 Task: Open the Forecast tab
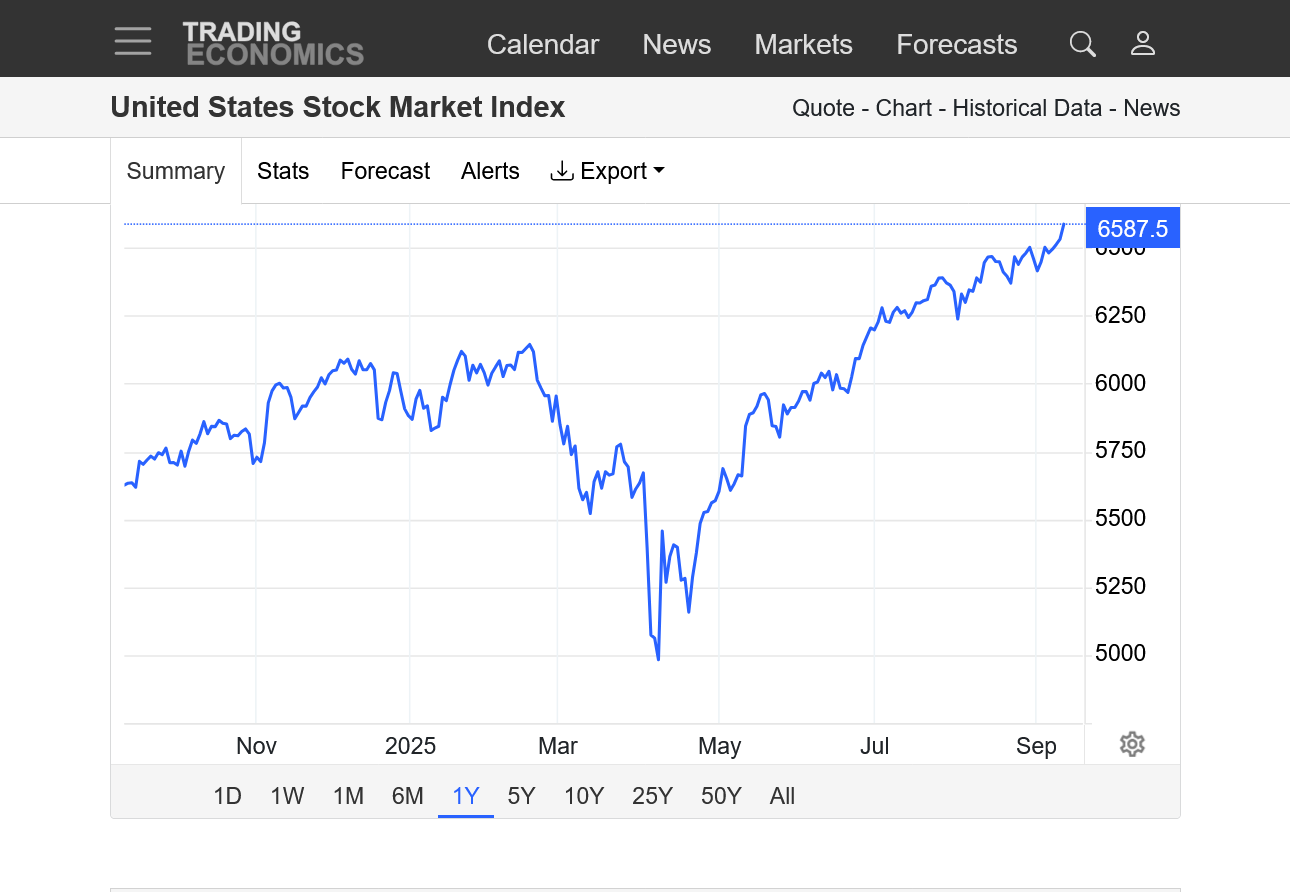[x=385, y=171]
